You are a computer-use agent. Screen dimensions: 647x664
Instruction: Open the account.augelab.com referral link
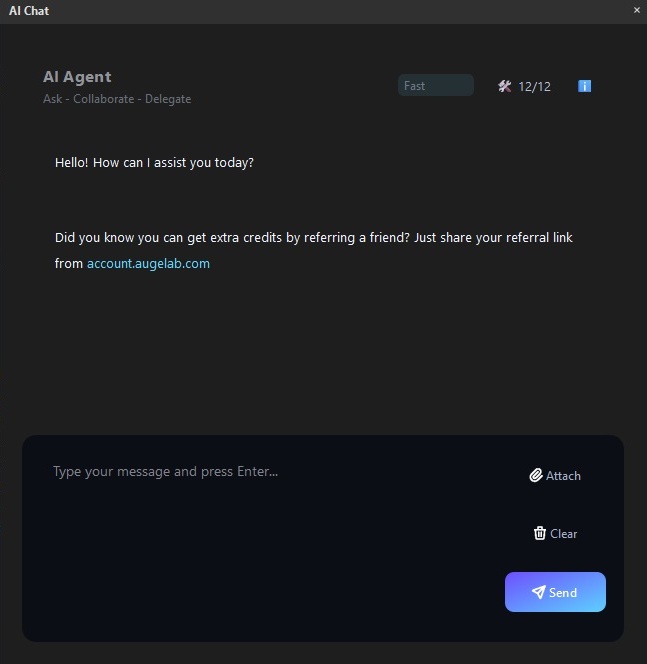[x=148, y=264]
